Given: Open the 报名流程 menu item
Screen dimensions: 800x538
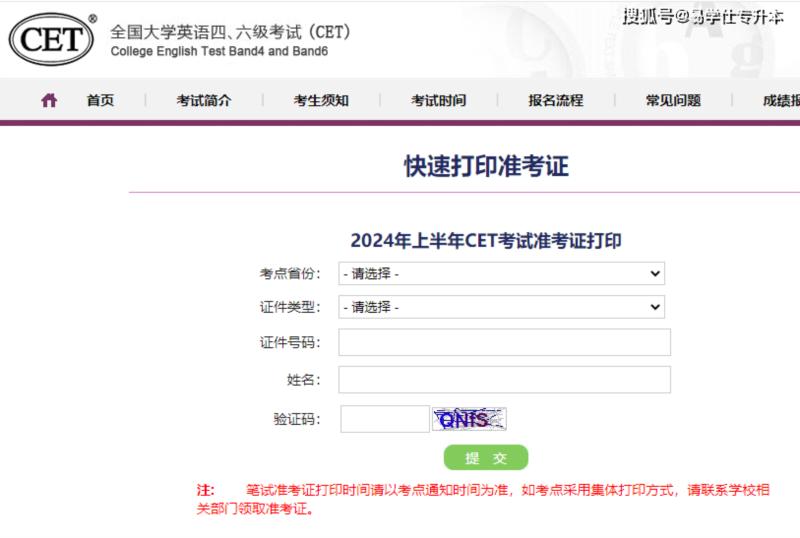Looking at the screenshot, I should click(x=556, y=101).
